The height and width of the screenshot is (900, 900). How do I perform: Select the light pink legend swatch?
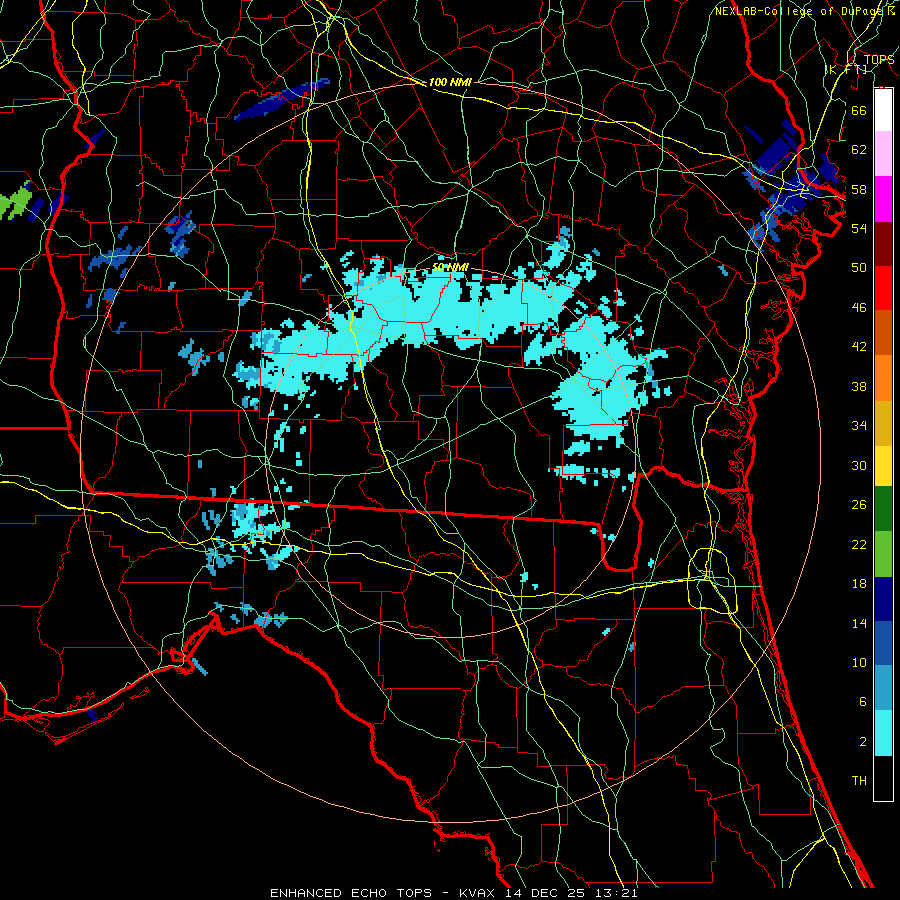point(883,154)
